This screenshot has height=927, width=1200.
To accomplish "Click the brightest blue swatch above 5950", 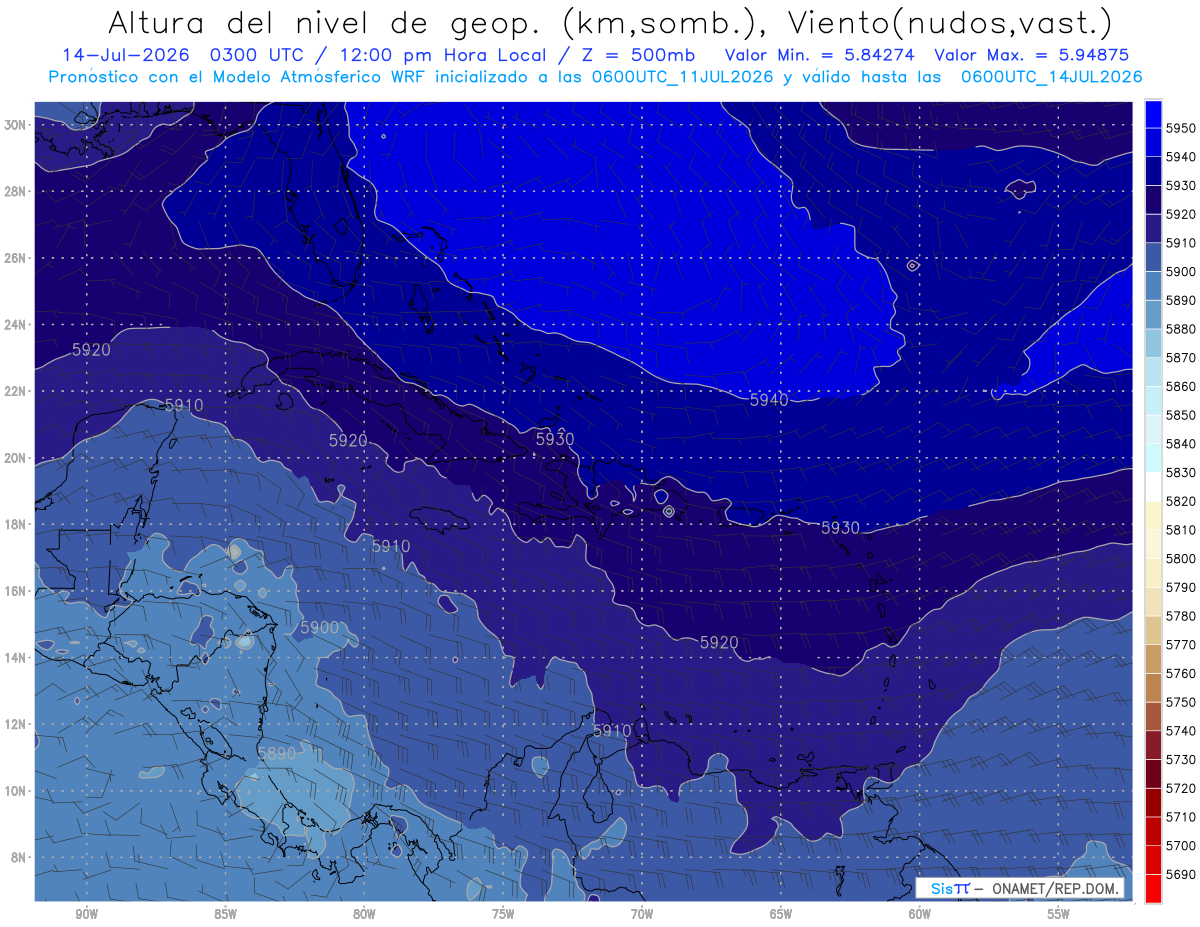I will tap(1153, 114).
